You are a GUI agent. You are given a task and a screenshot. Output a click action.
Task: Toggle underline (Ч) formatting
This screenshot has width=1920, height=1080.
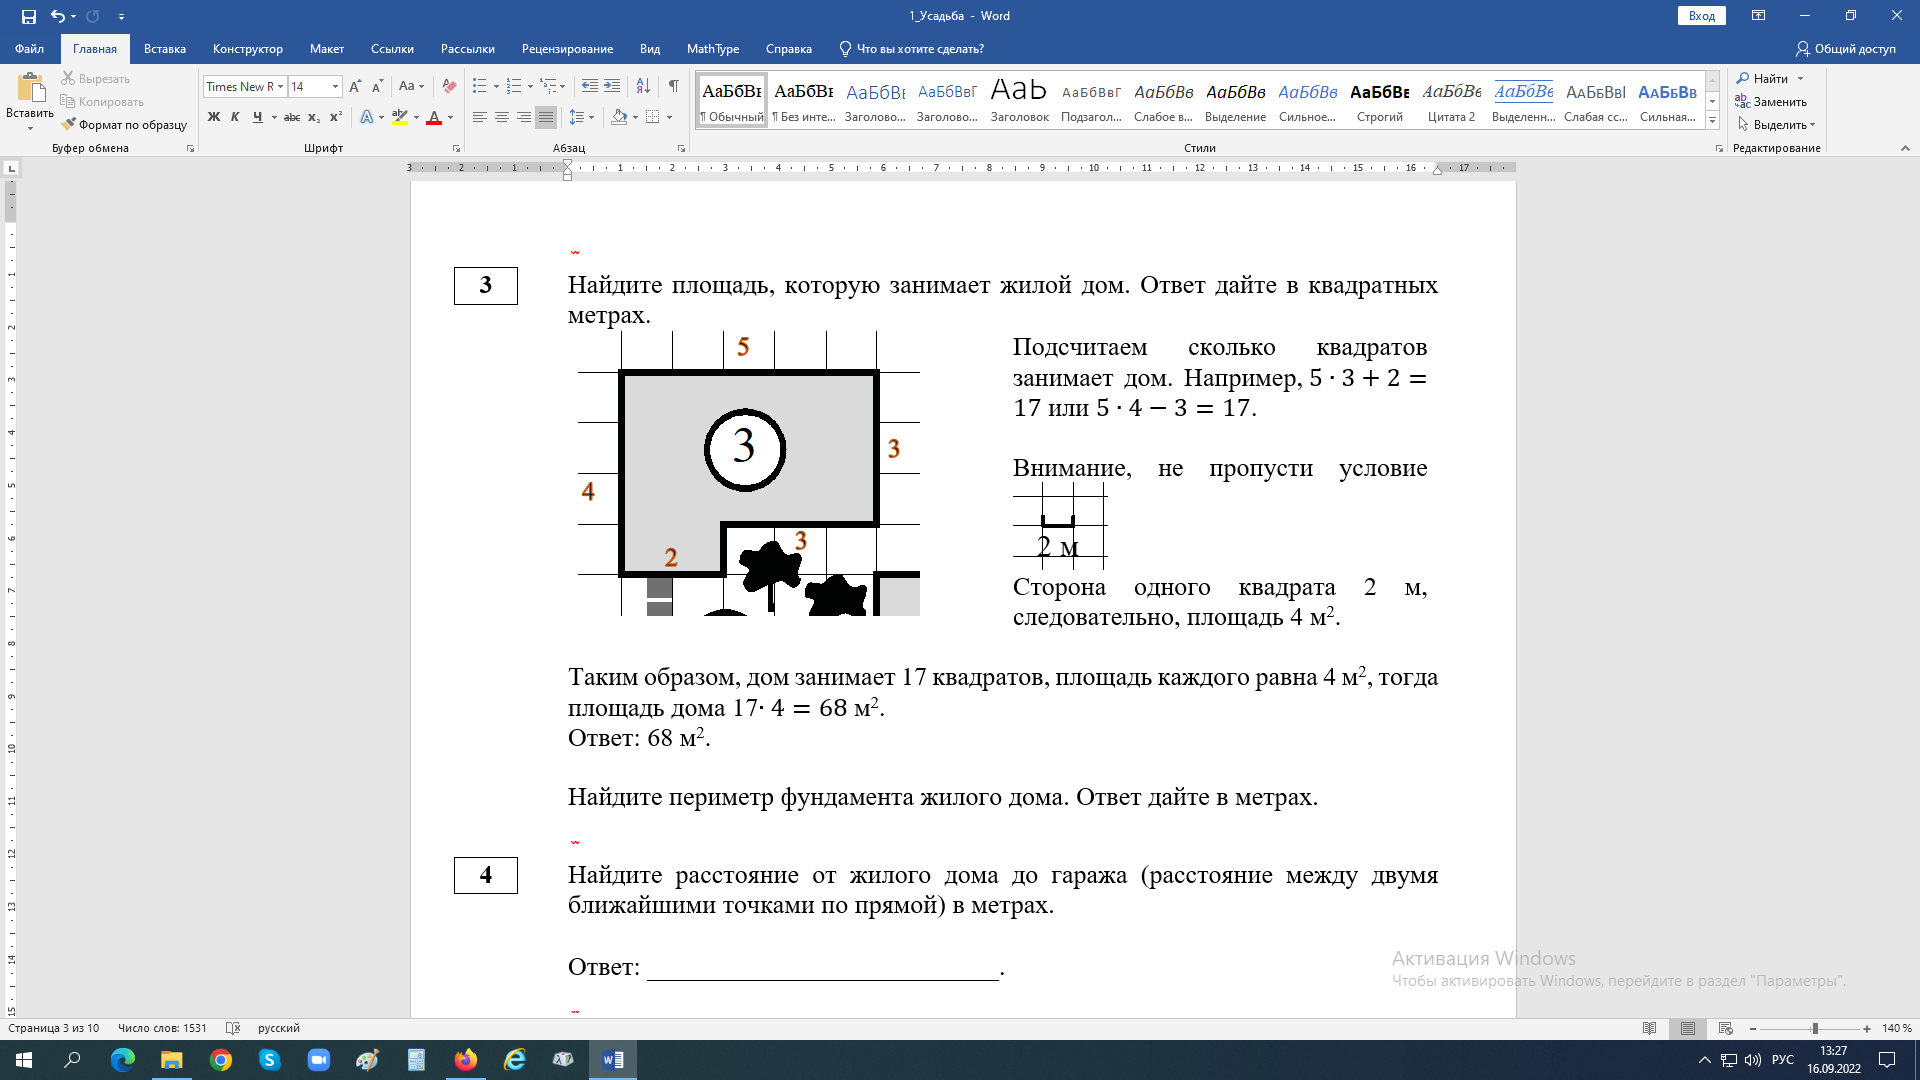point(257,117)
